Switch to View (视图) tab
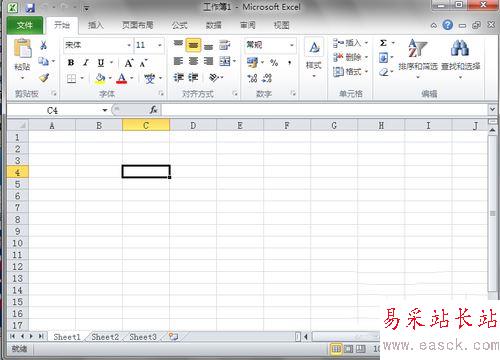Screen dimensions: 500x360 point(282,25)
